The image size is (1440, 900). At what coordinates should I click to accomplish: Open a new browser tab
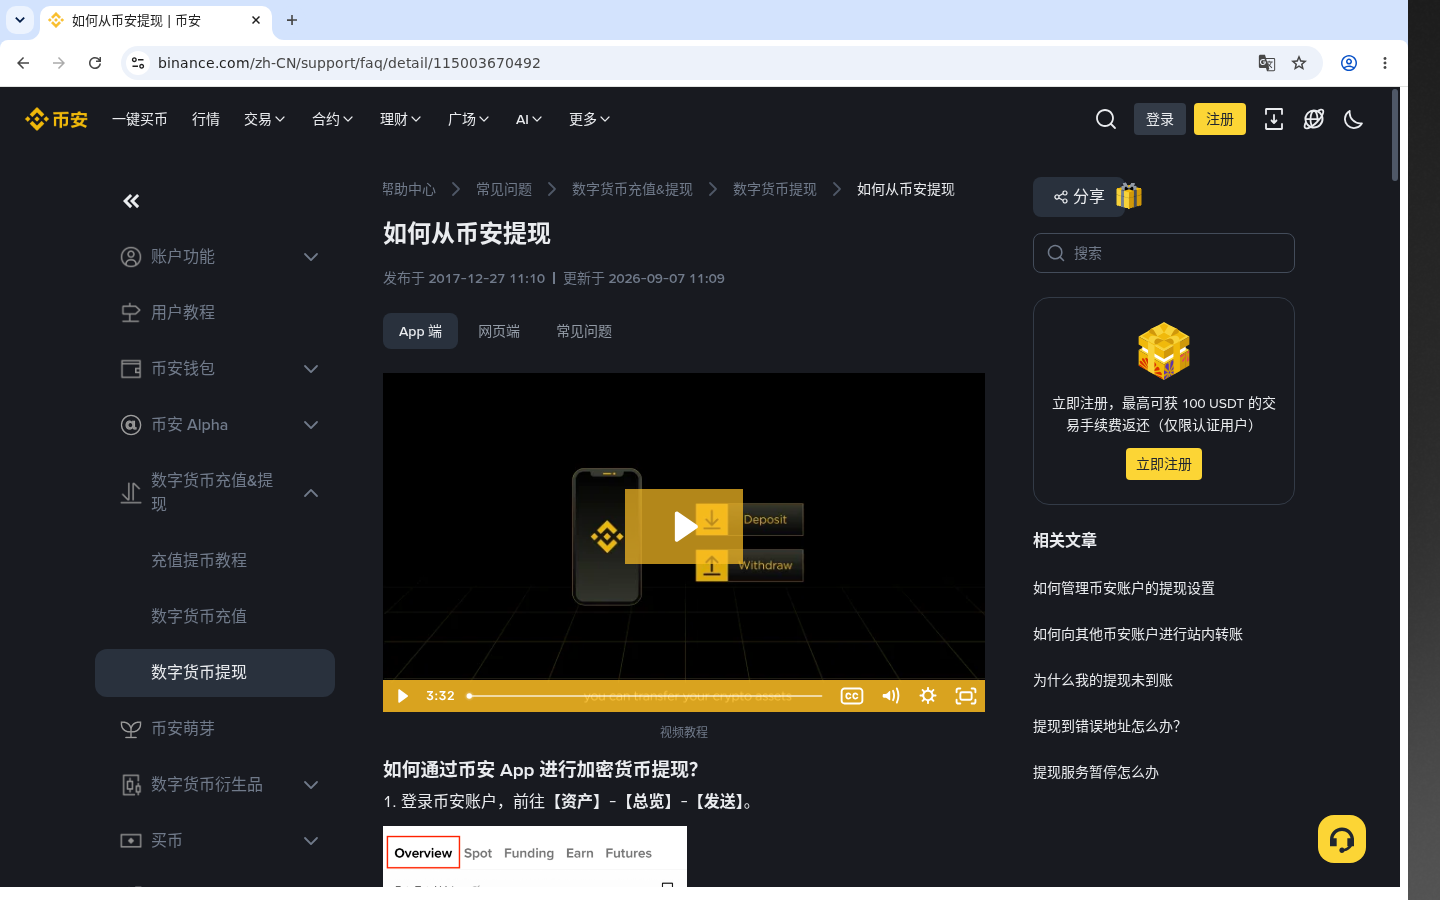292,20
